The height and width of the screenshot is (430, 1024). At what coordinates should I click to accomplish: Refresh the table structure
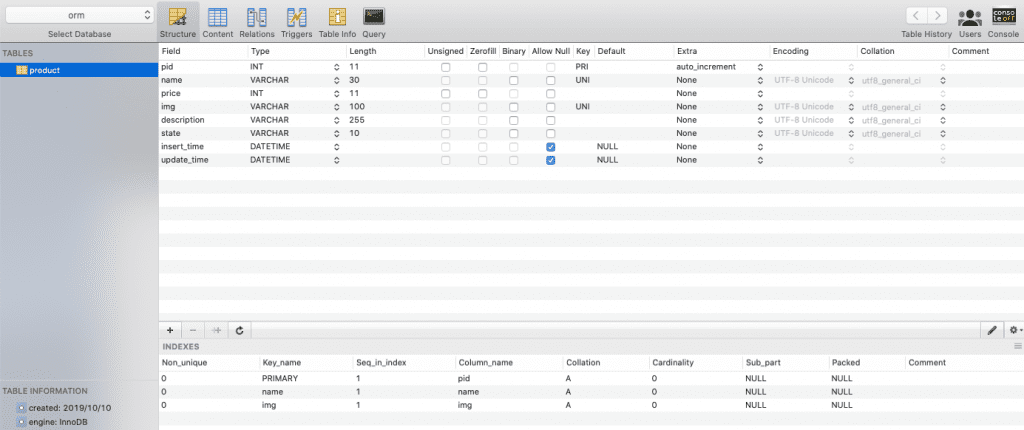tap(240, 331)
